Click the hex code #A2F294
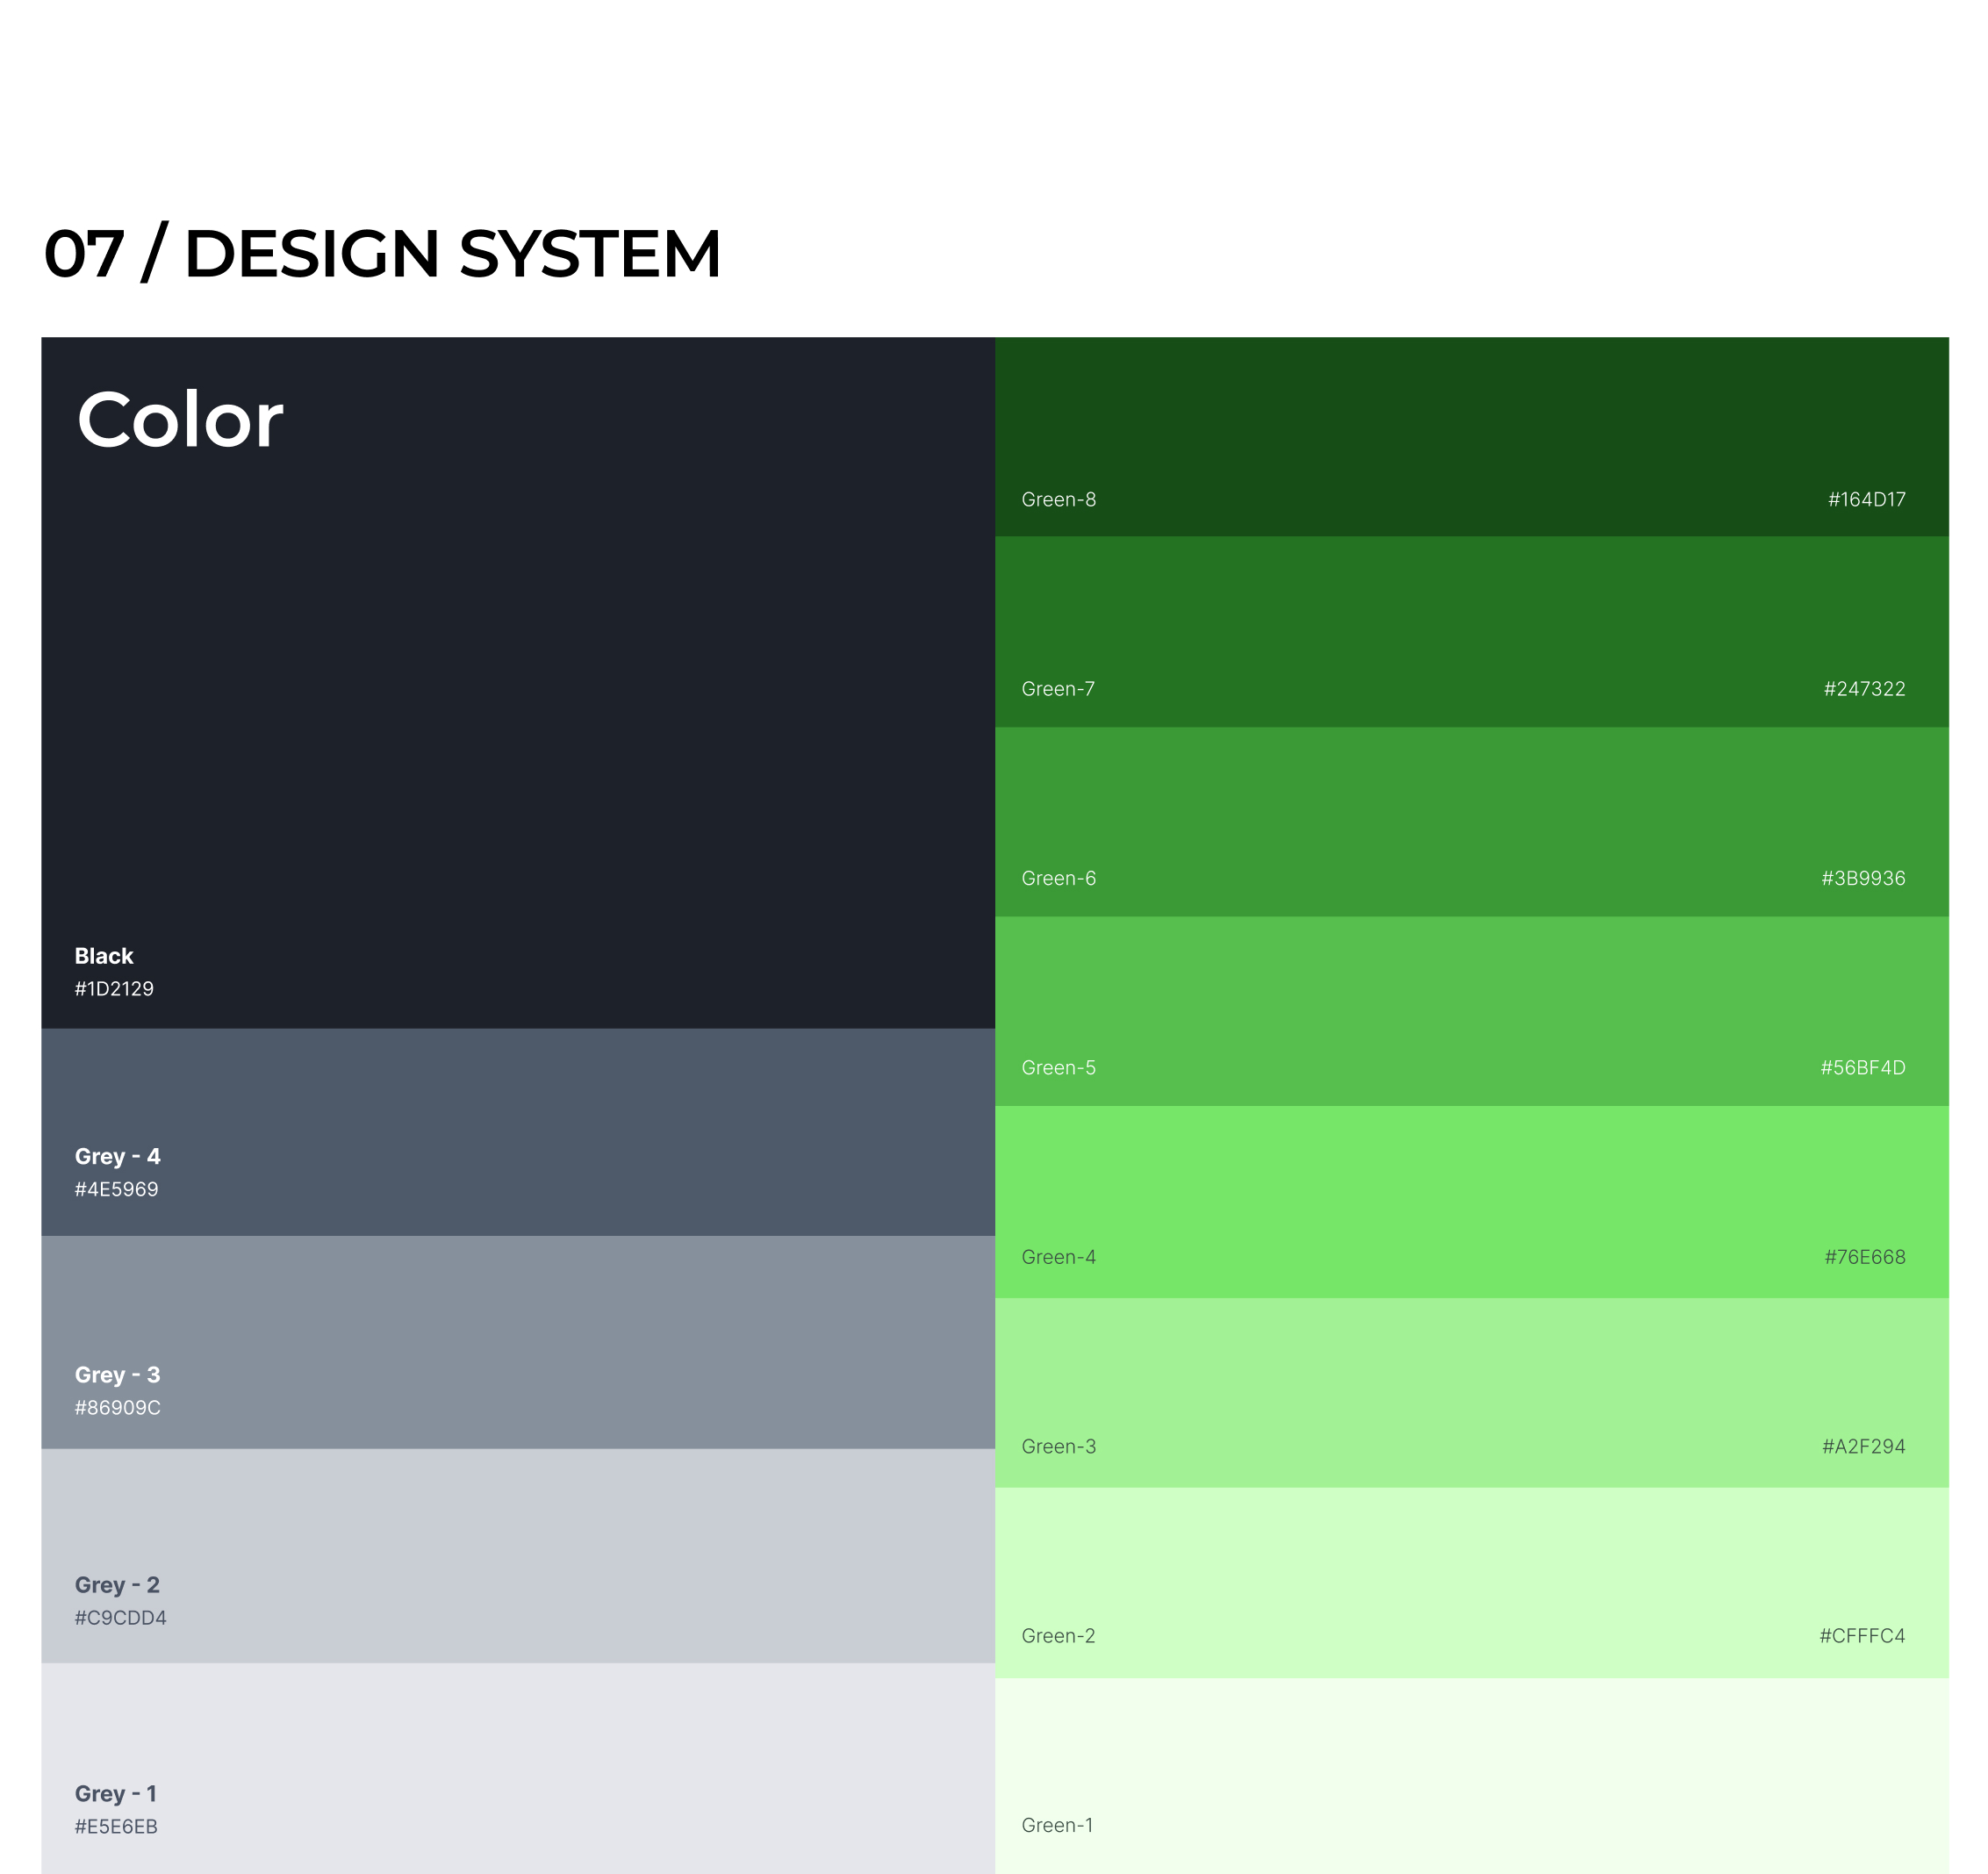 tap(1864, 1446)
